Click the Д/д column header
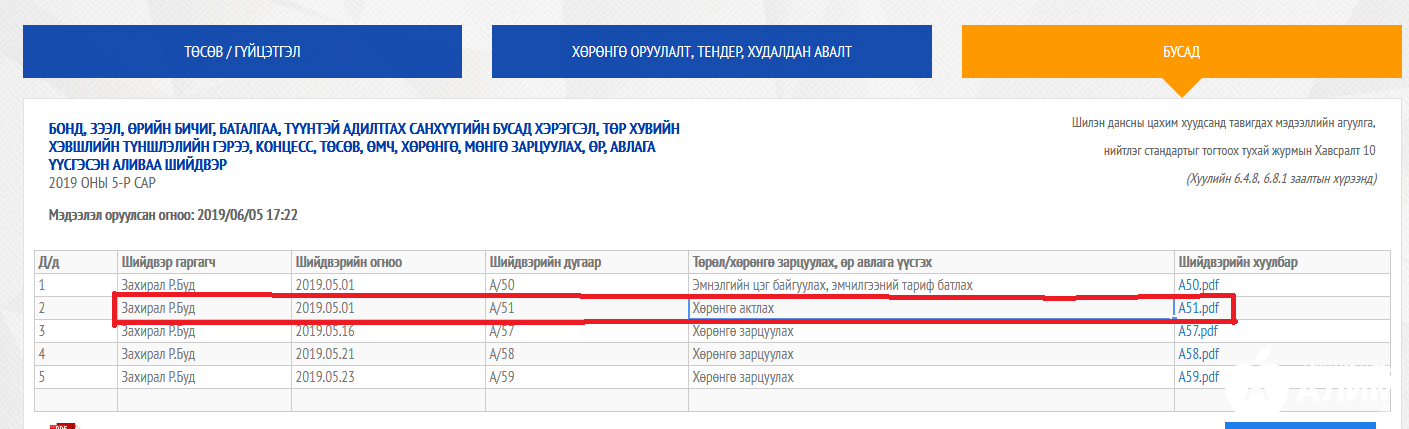Screen dimensions: 1409x429 pyautogui.click(x=48, y=262)
